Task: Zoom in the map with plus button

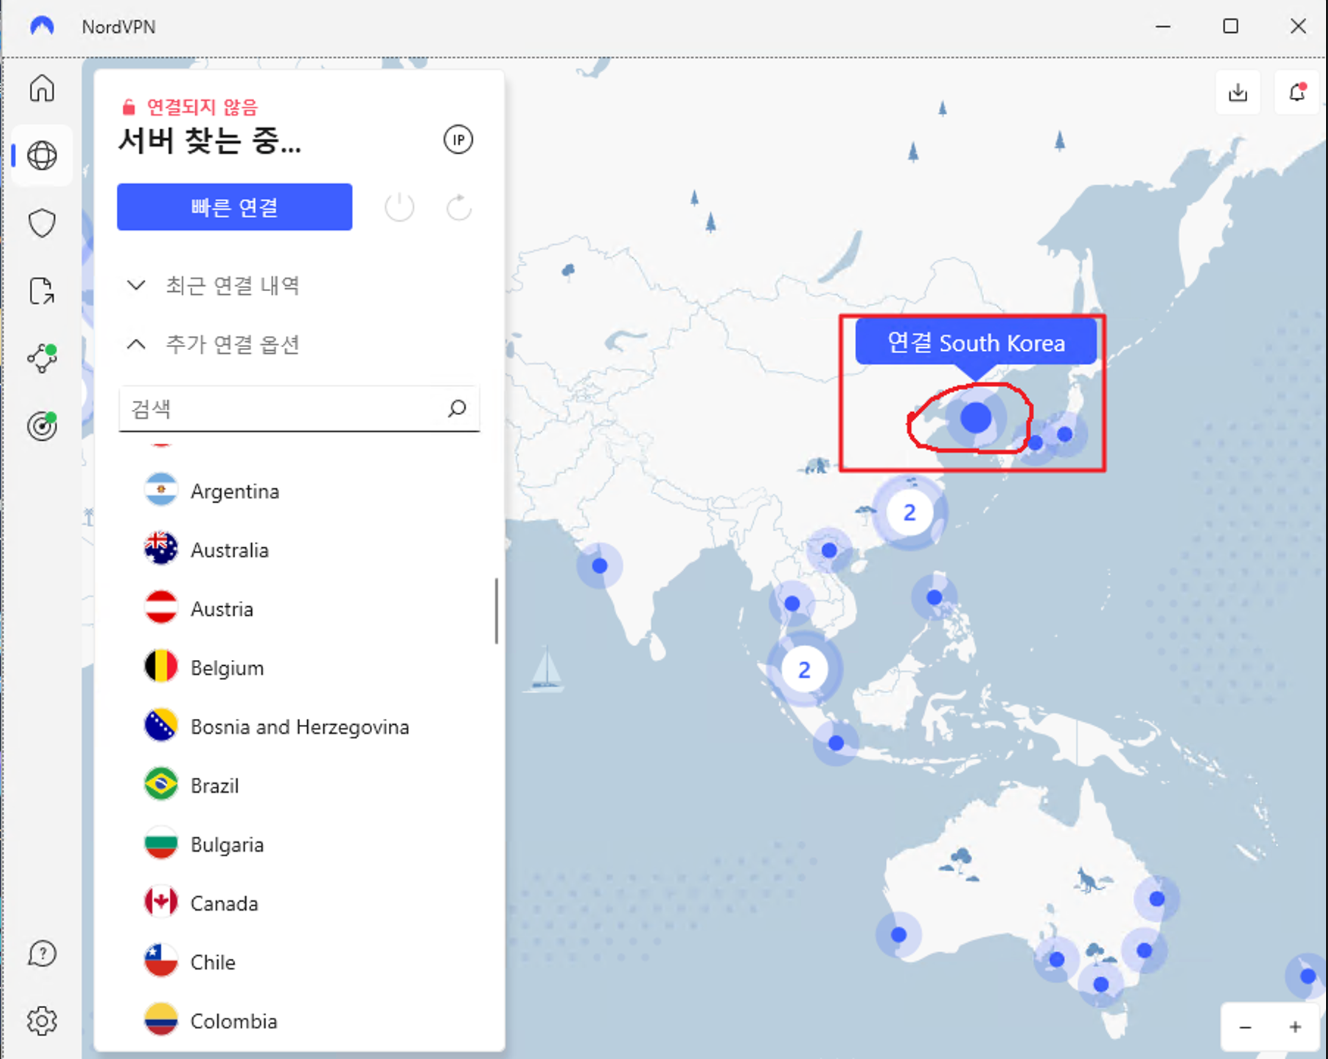Action: tap(1295, 1027)
